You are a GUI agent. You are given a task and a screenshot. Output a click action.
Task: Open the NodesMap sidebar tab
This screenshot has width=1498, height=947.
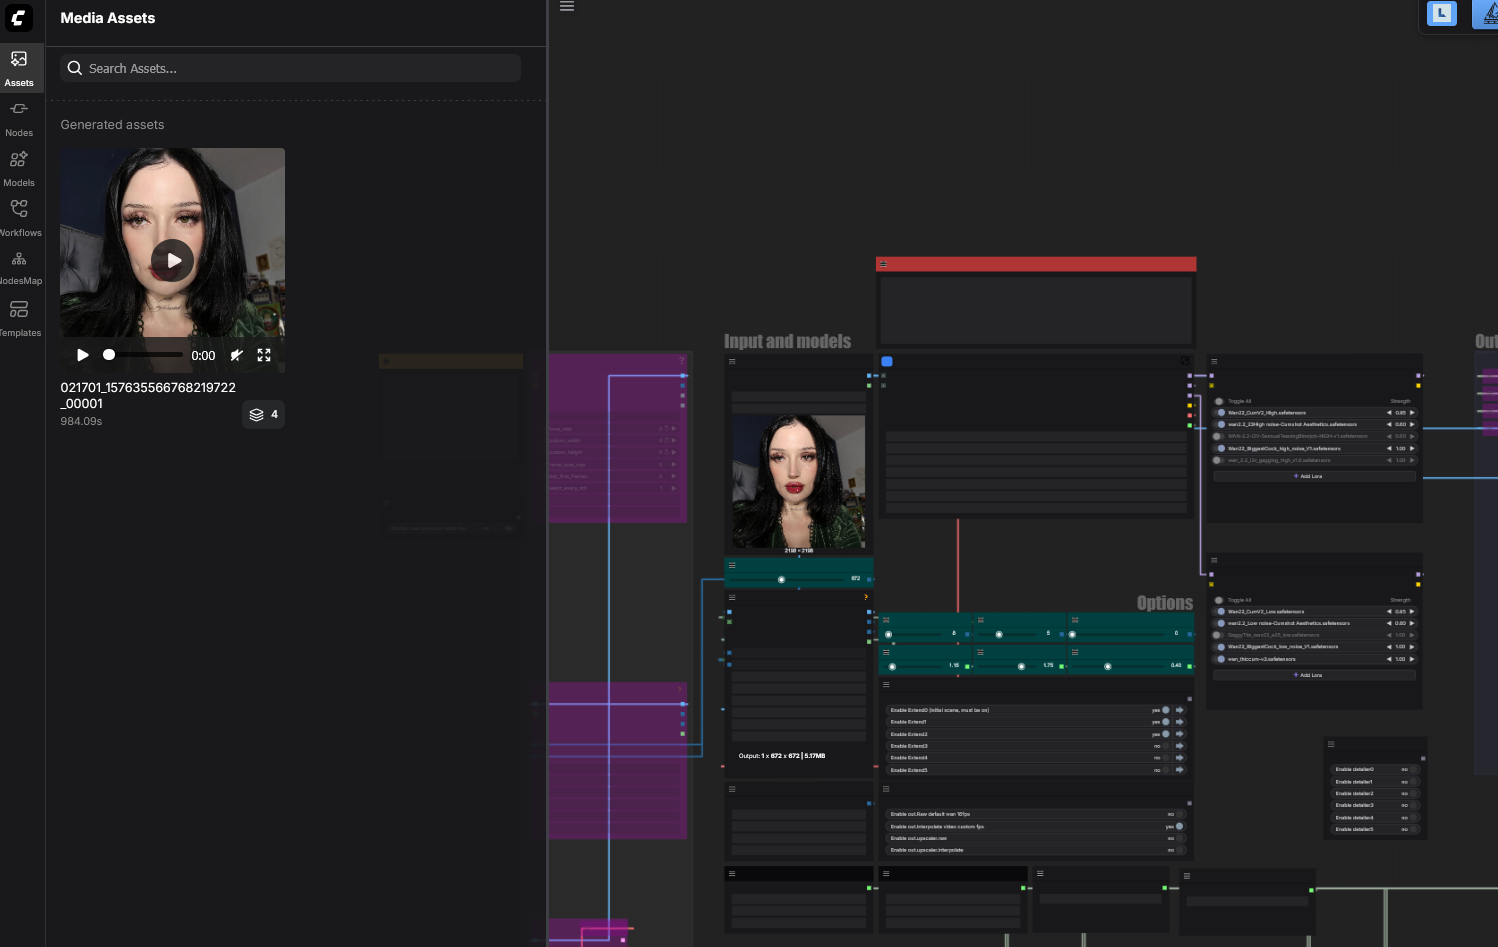pyautogui.click(x=19, y=267)
